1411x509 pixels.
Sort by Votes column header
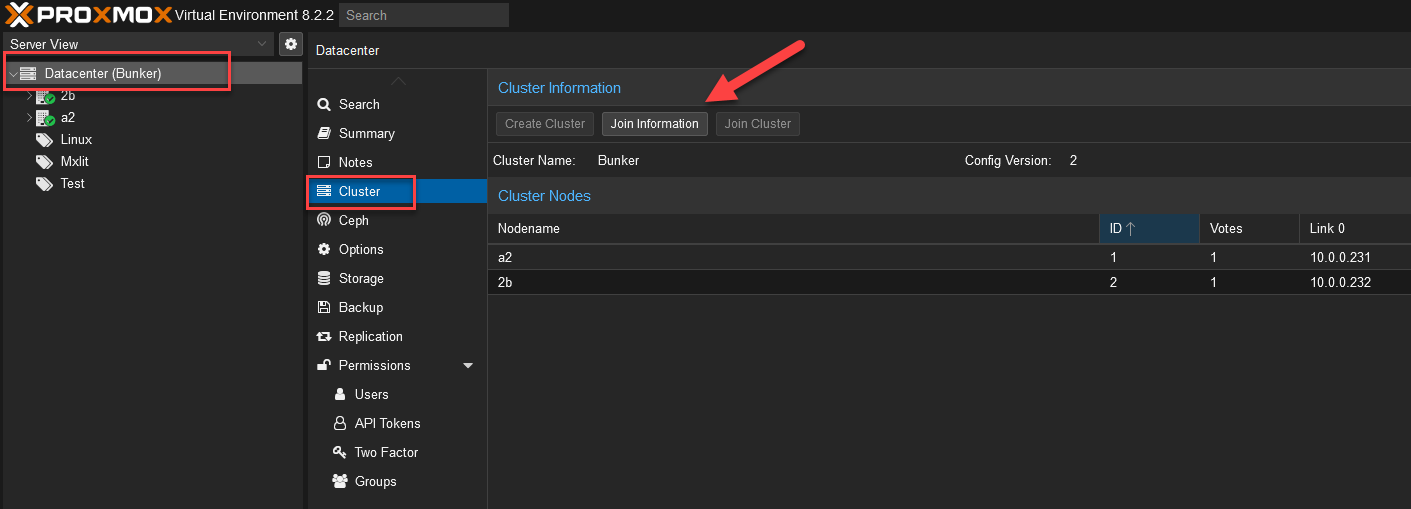point(1249,228)
